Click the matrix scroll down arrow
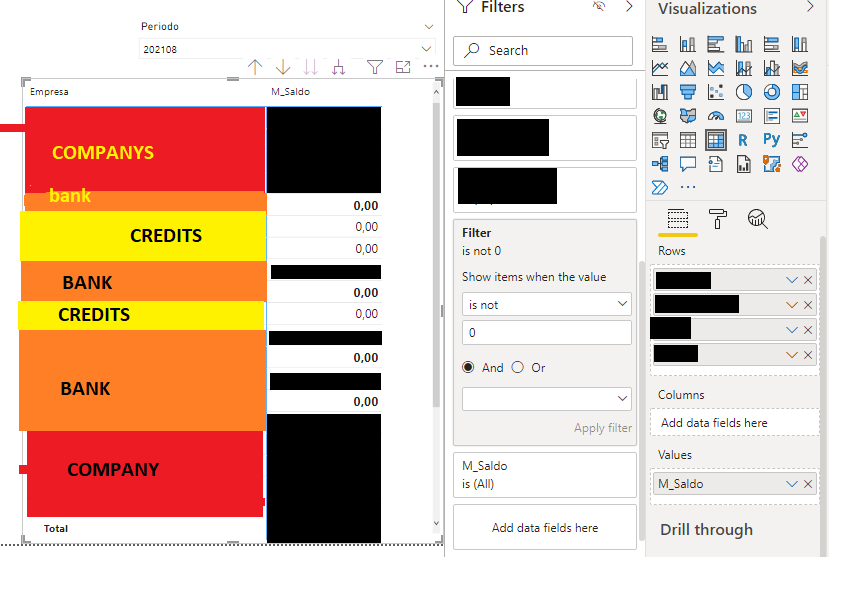Screen dimensions: 864x592 click(436, 523)
